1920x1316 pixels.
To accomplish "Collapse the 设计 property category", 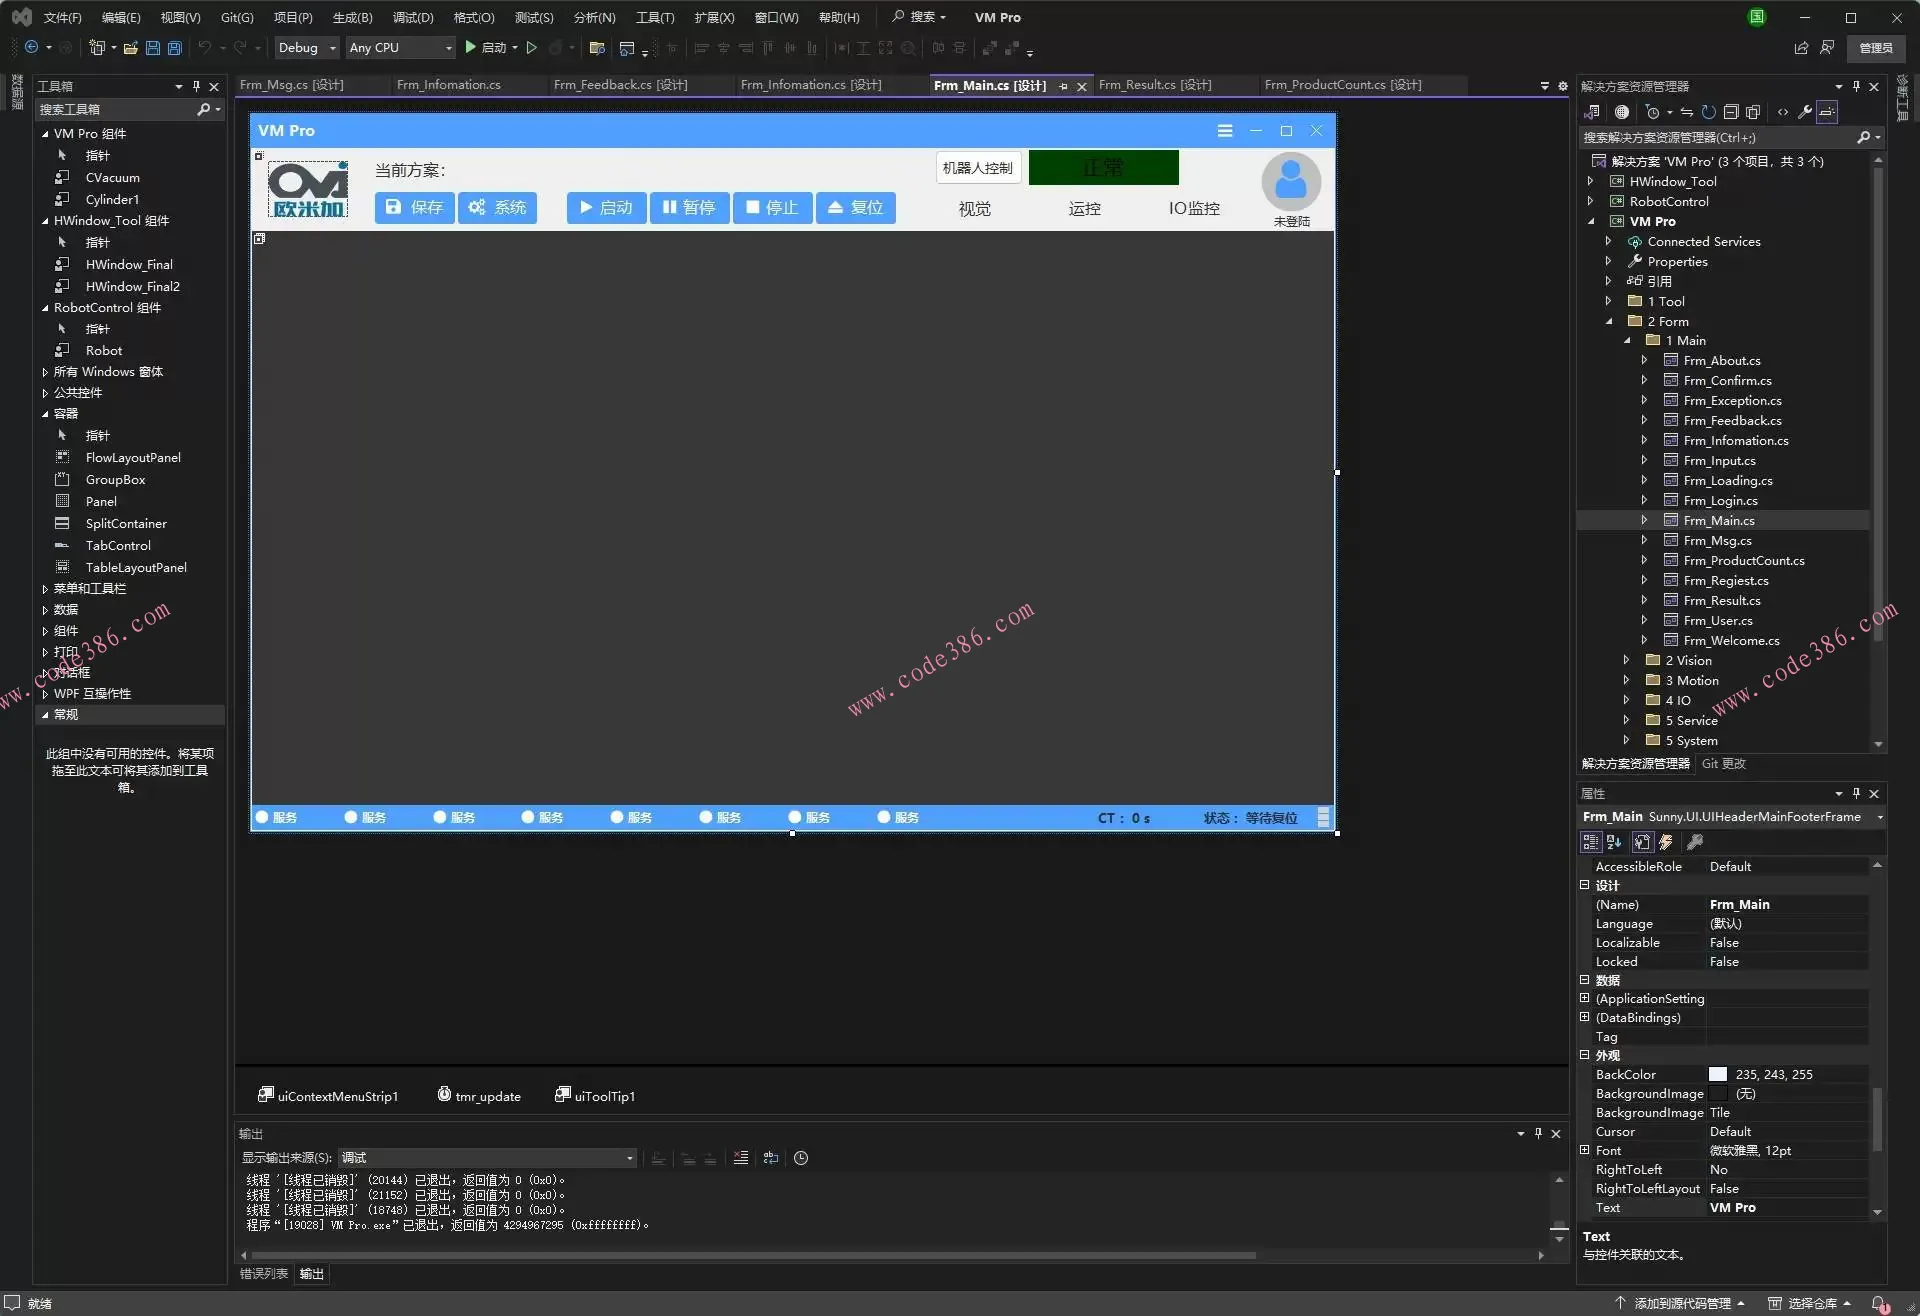I will point(1584,886).
